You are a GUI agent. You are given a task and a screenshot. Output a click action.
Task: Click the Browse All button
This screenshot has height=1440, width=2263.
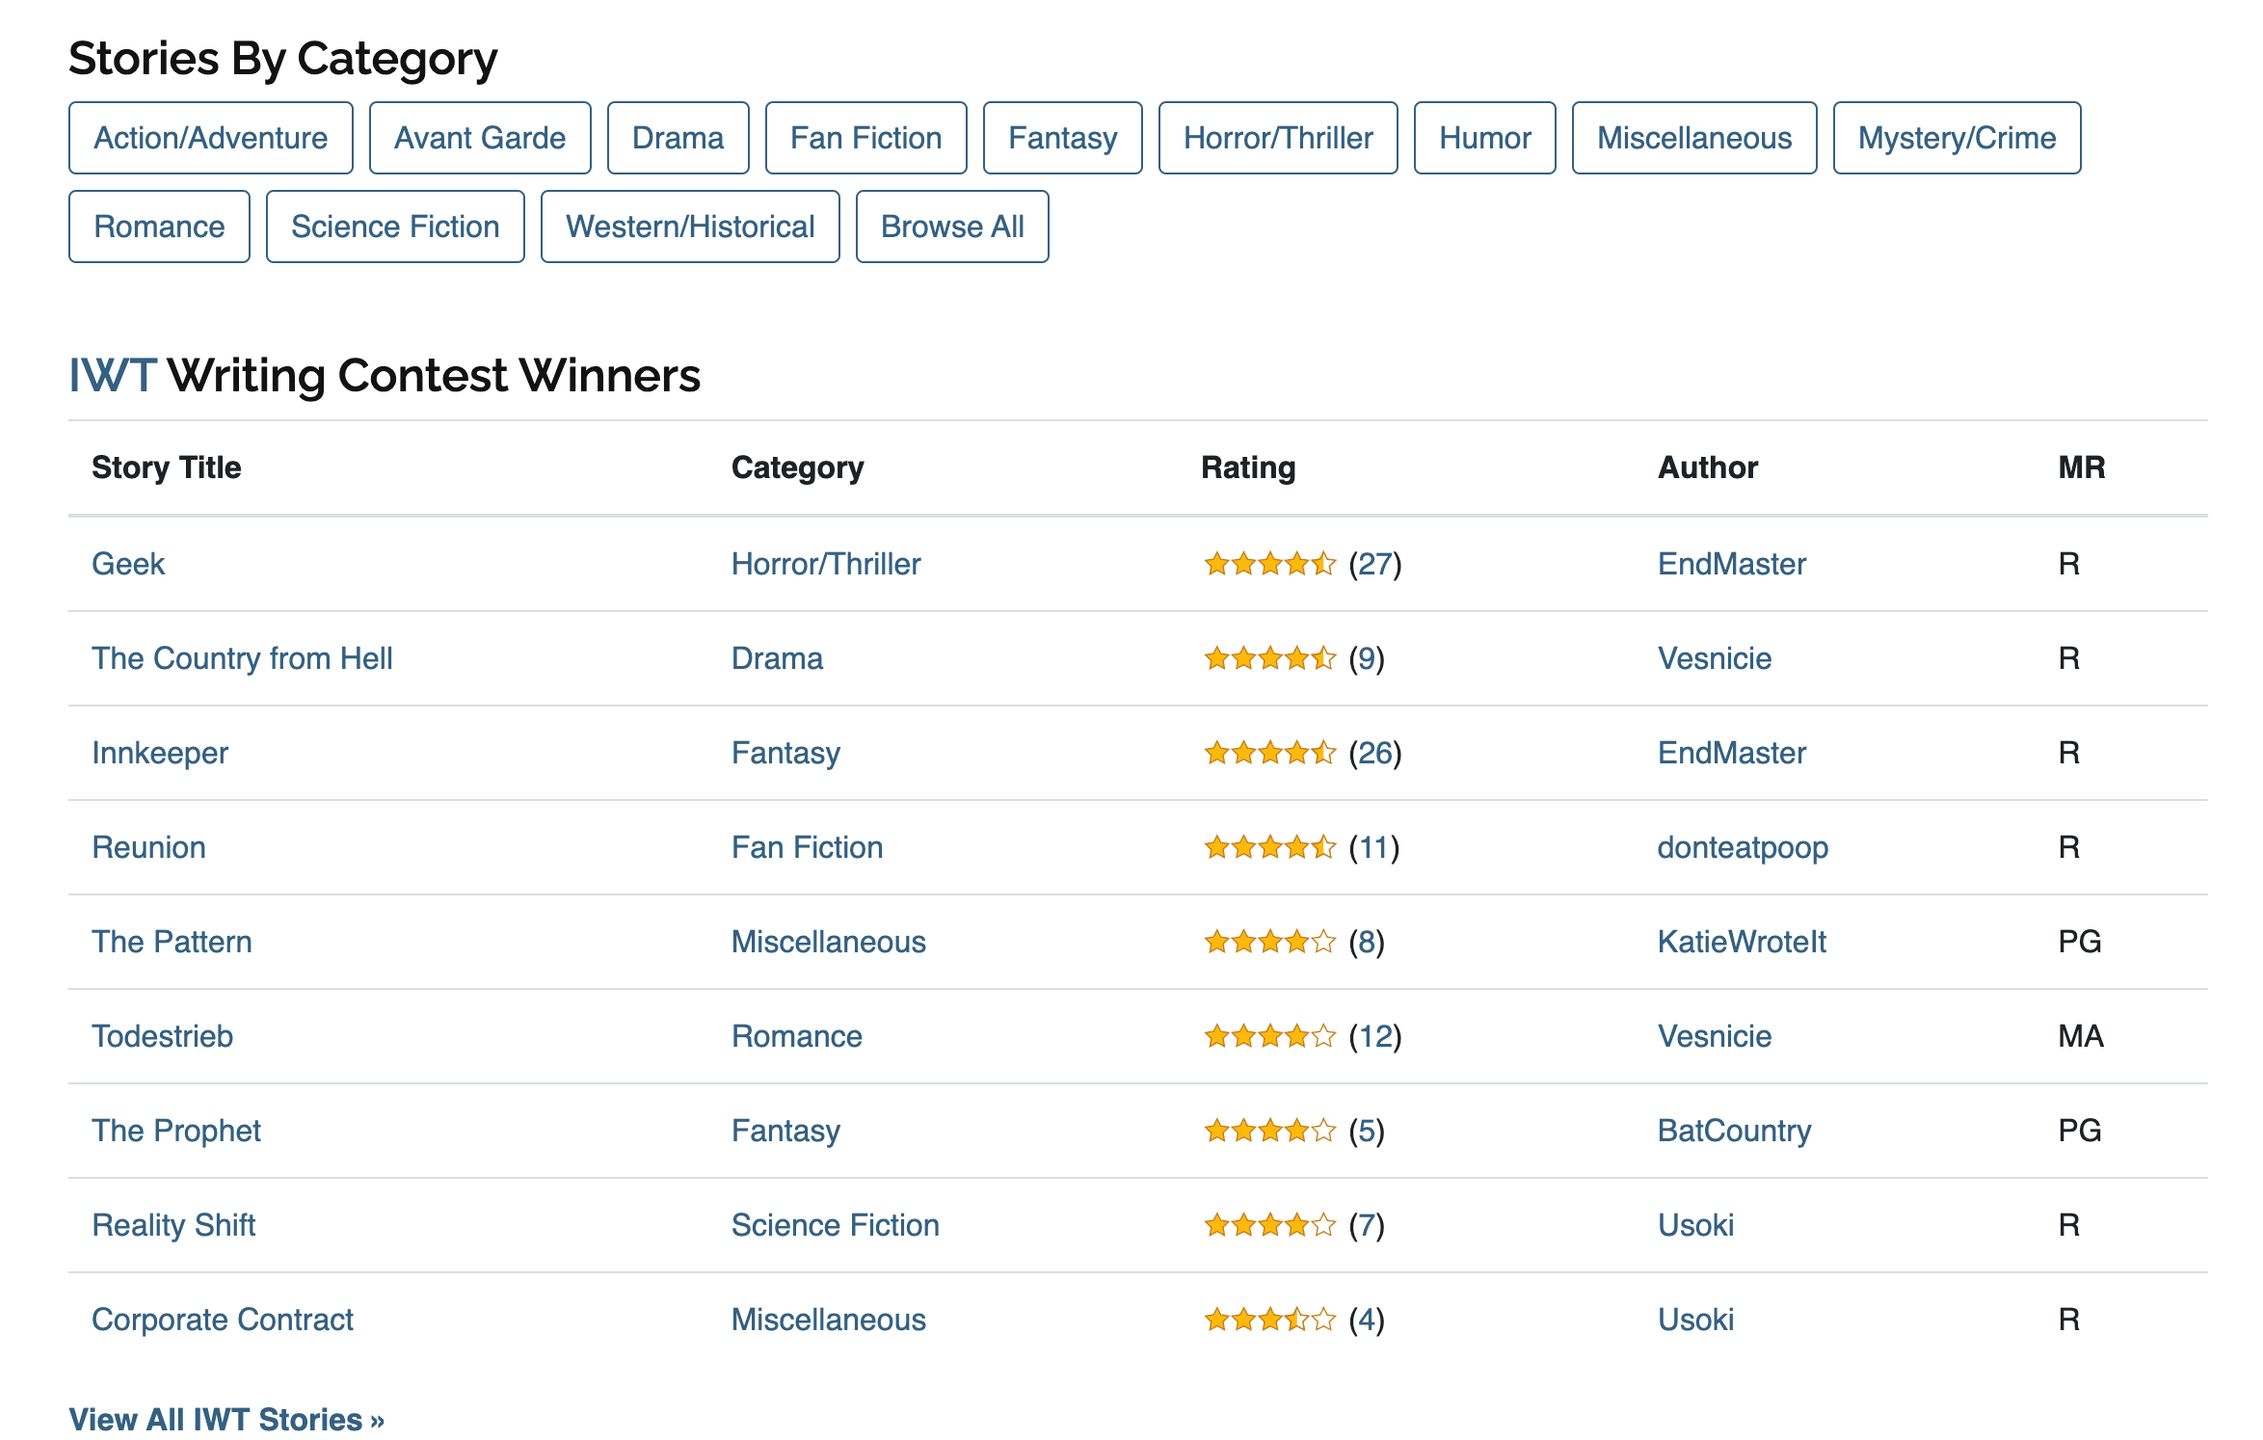(951, 227)
